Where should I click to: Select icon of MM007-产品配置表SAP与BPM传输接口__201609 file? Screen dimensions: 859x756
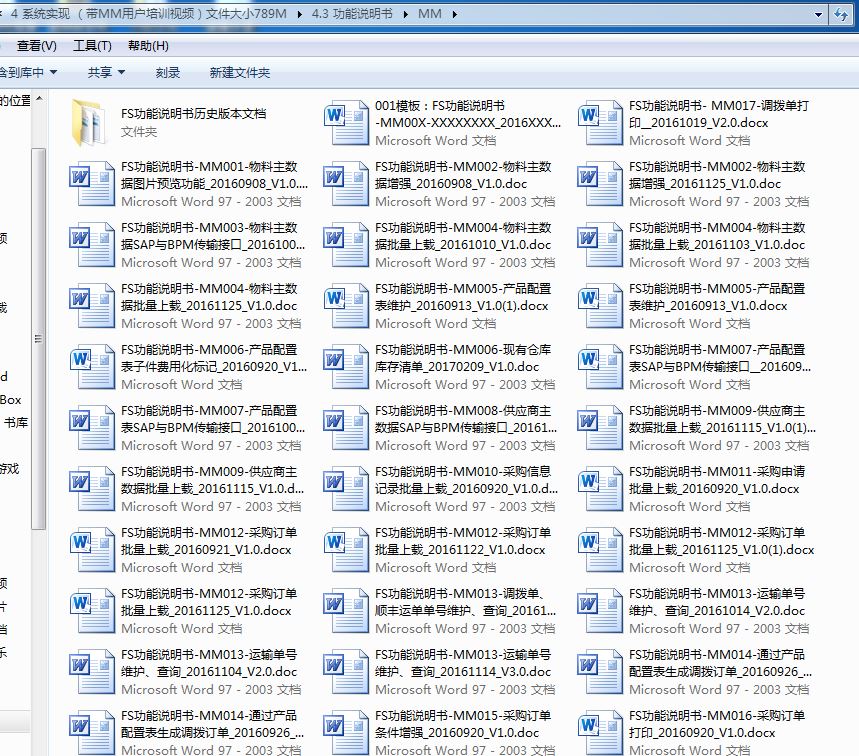click(600, 366)
